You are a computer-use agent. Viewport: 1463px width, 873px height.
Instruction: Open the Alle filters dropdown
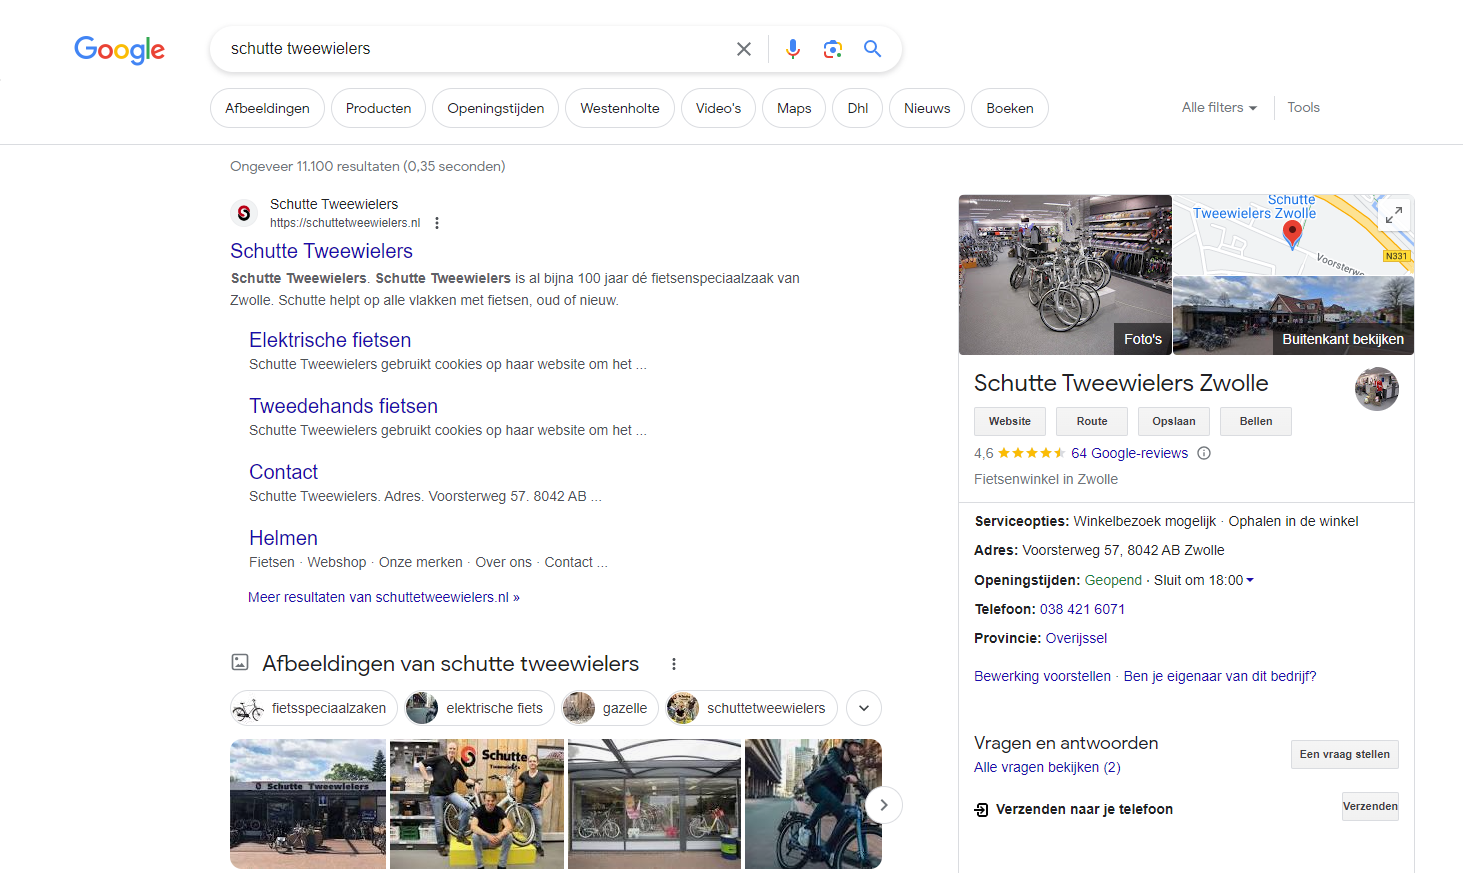pos(1218,107)
